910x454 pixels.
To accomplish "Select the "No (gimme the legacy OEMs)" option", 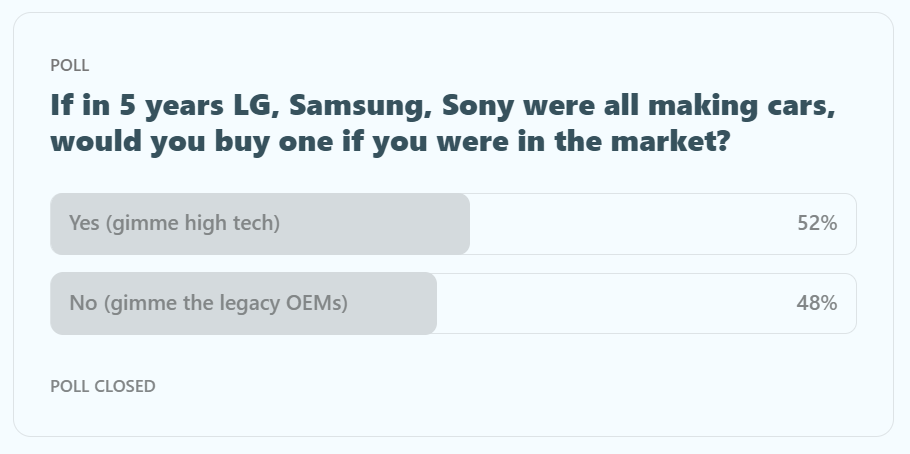I will 208,303.
